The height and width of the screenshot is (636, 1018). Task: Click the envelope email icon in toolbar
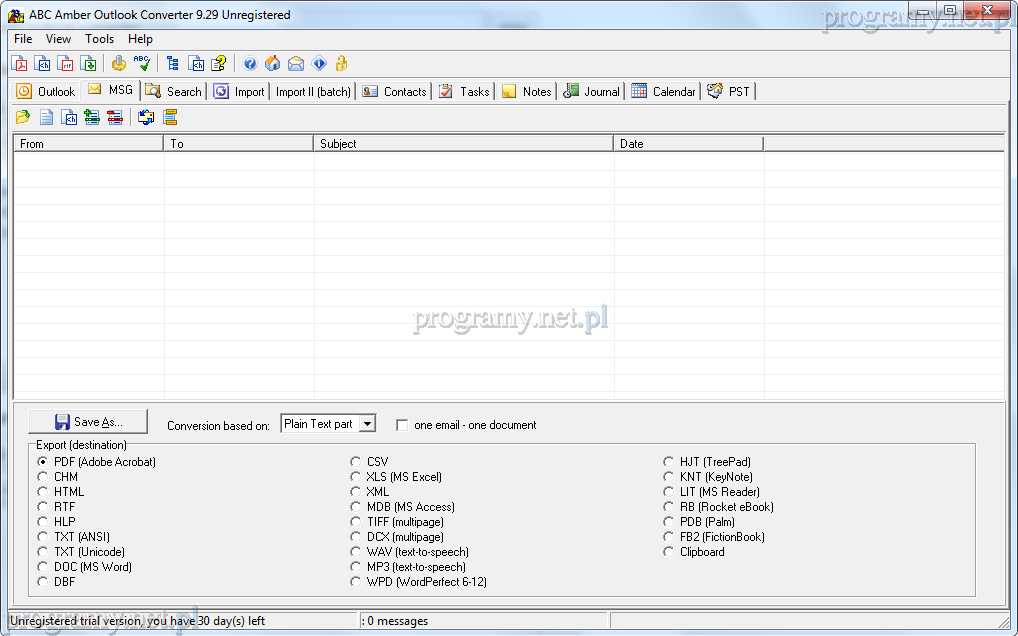pyautogui.click(x=296, y=64)
